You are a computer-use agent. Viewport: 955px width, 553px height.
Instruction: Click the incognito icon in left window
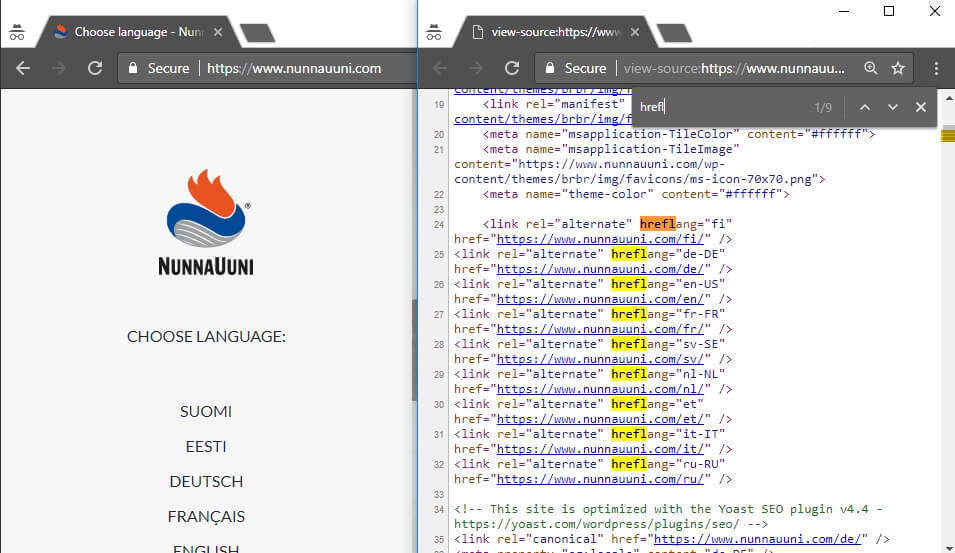coord(17,32)
